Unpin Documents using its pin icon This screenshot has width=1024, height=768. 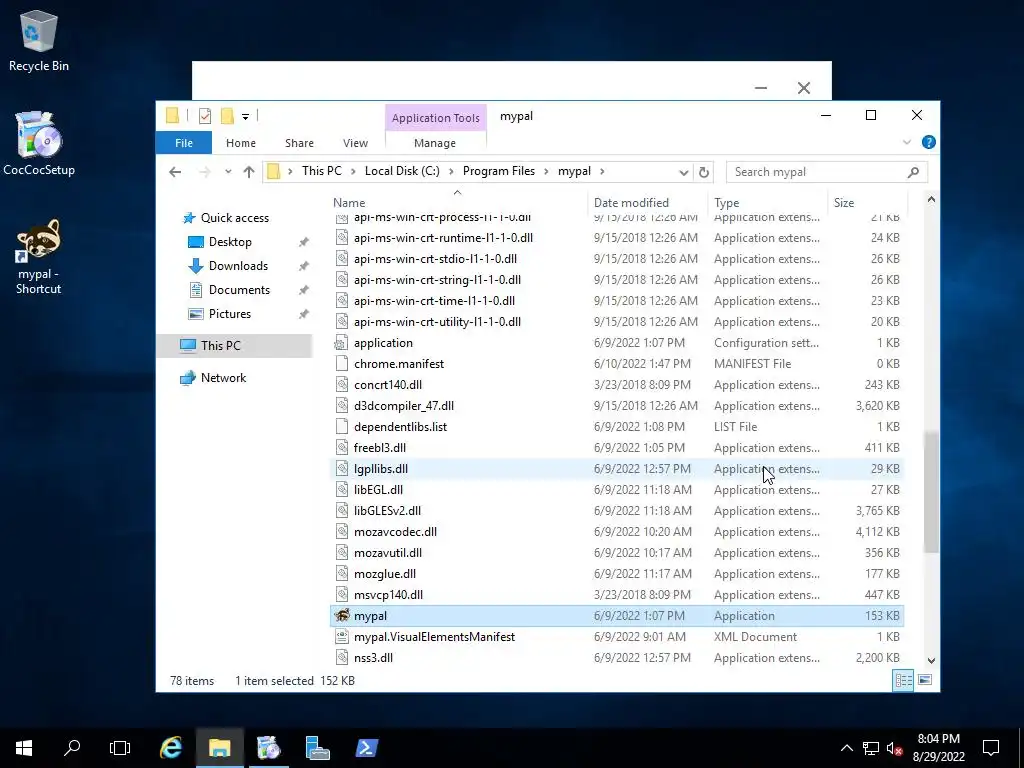(x=304, y=290)
